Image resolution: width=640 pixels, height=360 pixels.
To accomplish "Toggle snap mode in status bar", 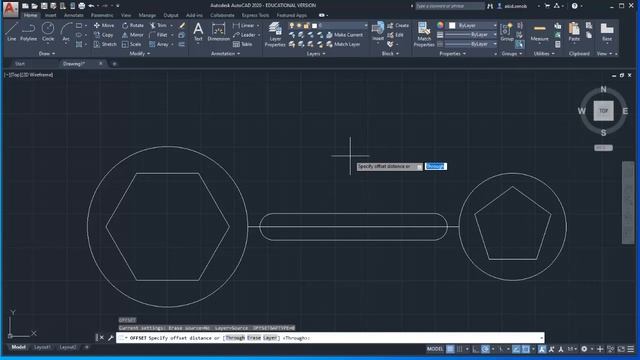I will click(460, 349).
